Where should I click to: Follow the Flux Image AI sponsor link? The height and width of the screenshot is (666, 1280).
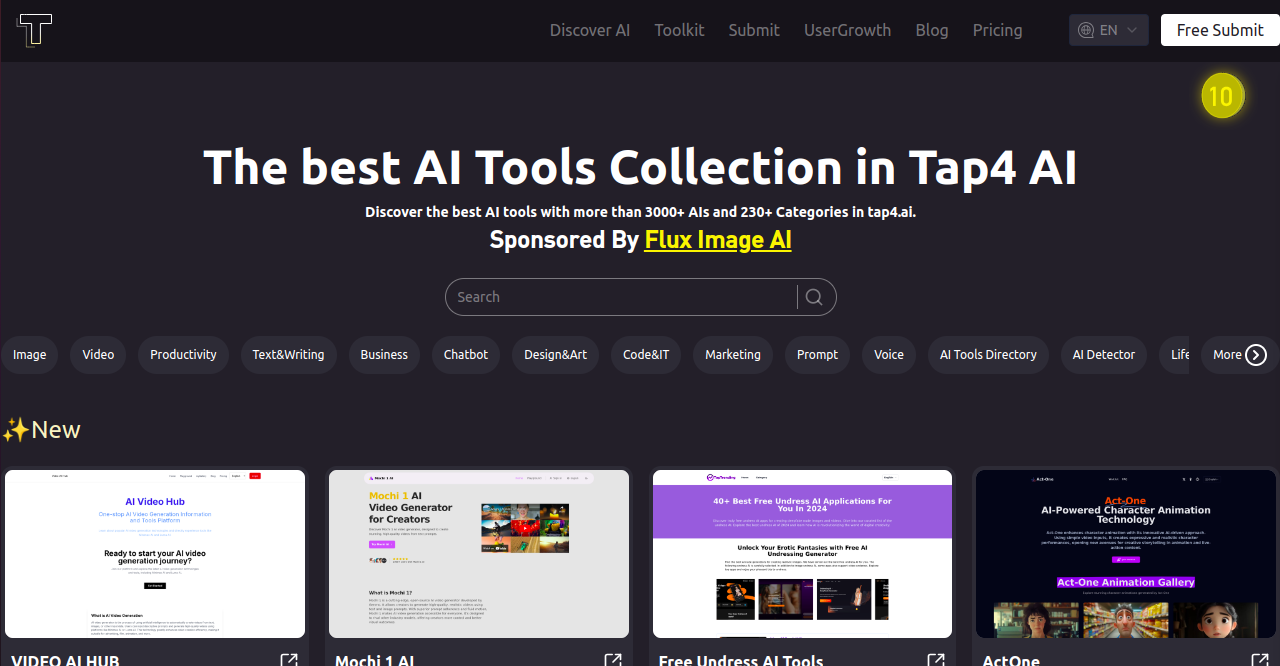point(718,240)
